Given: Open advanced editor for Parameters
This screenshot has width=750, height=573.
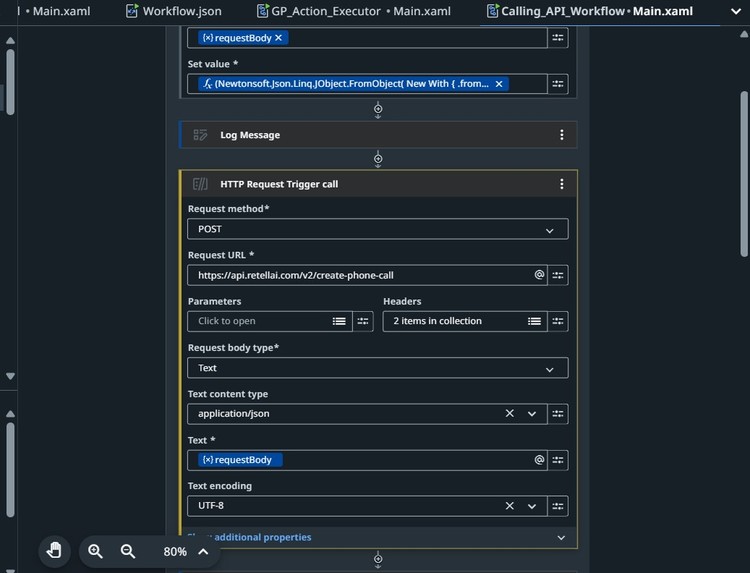Looking at the screenshot, I should (363, 321).
